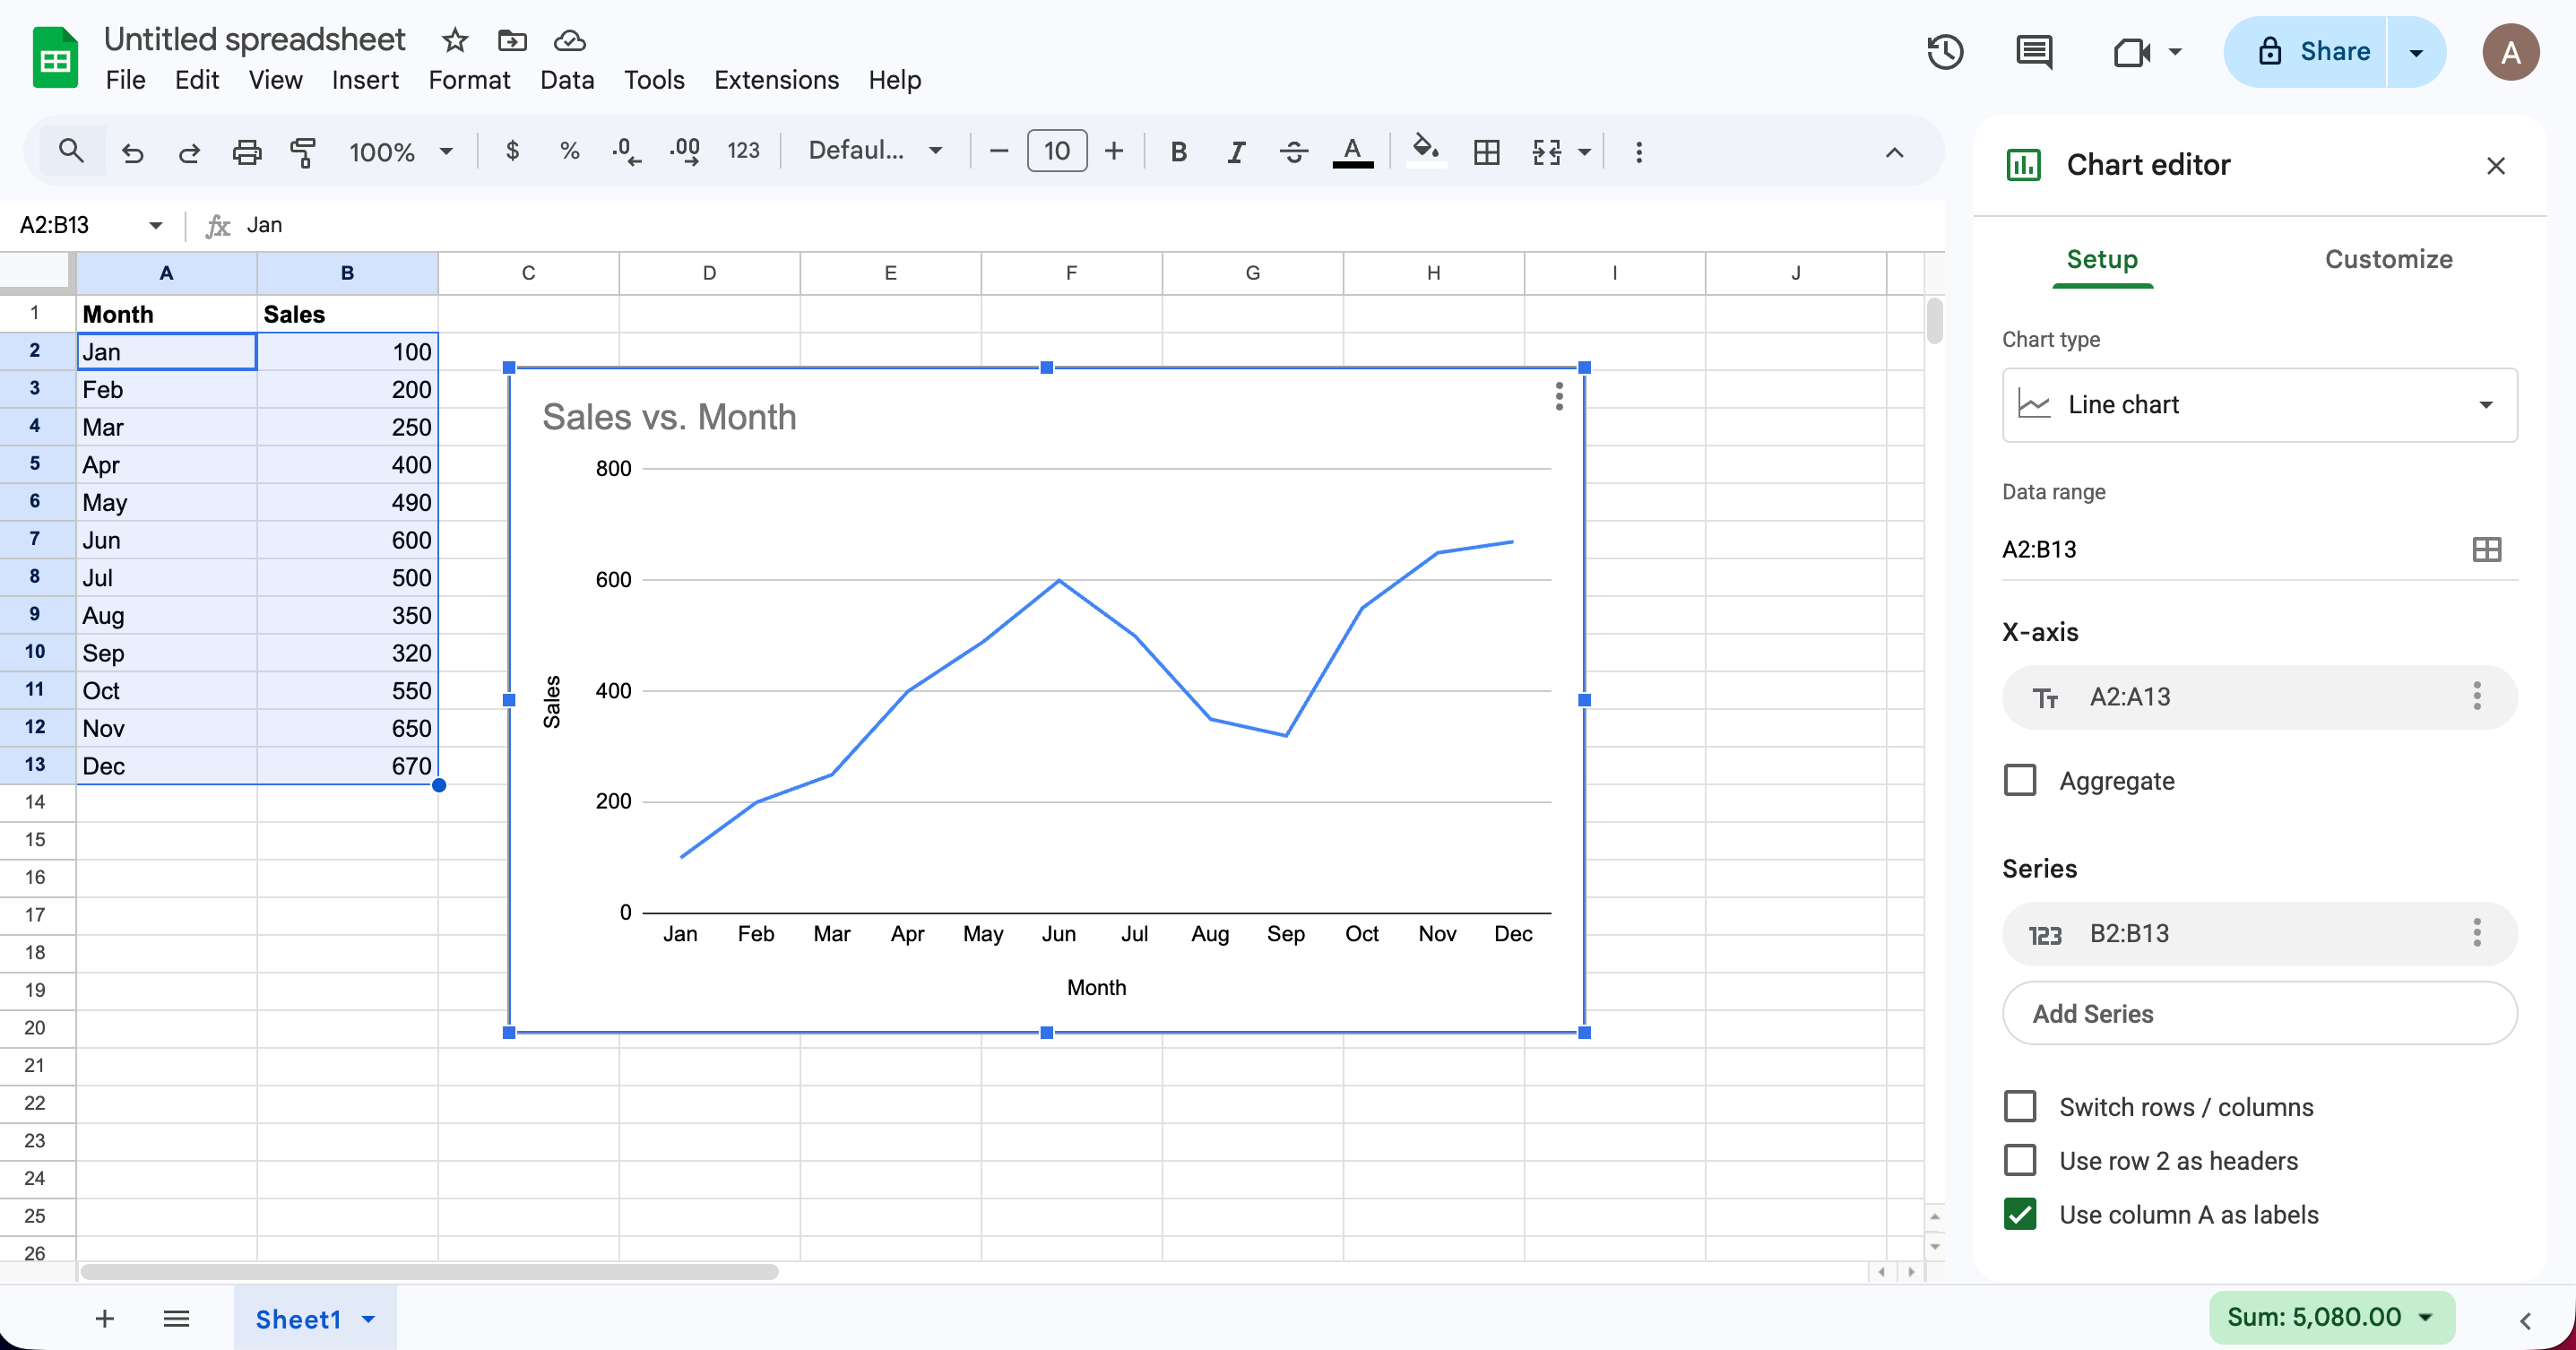
Task: Click Add Series button
Action: pyautogui.click(x=2259, y=1013)
